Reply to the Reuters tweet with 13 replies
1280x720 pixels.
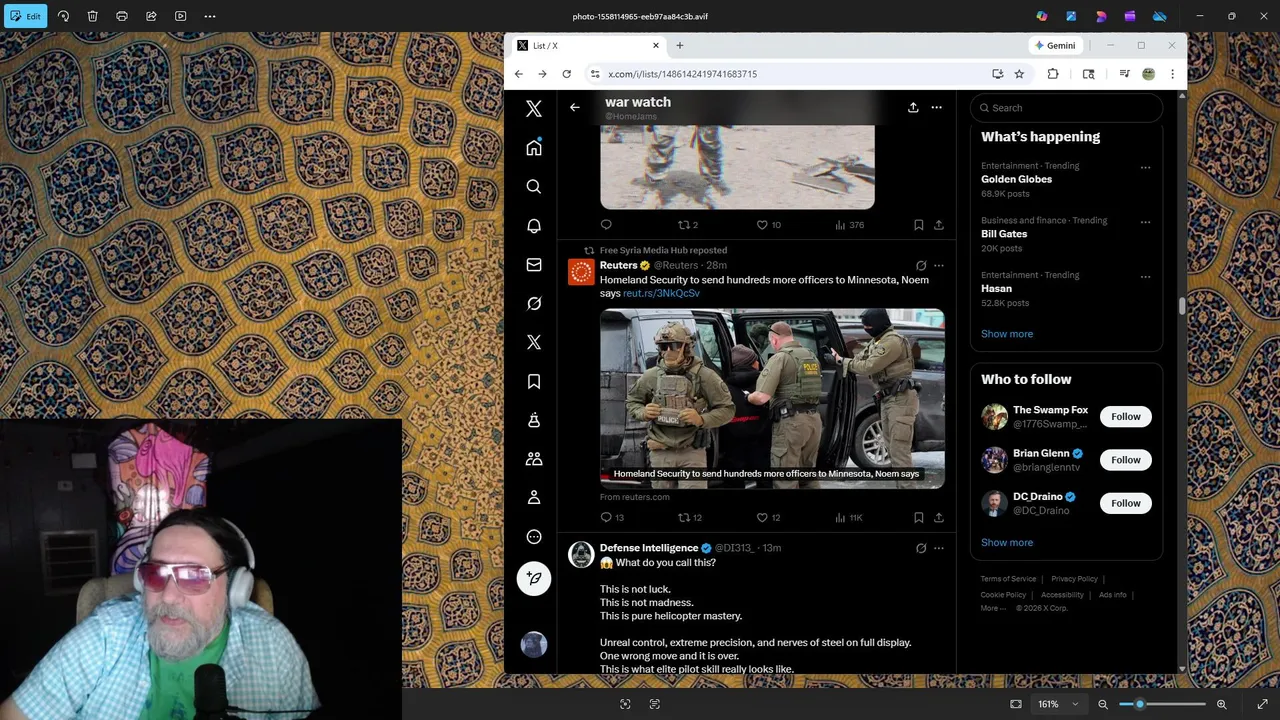tap(612, 518)
